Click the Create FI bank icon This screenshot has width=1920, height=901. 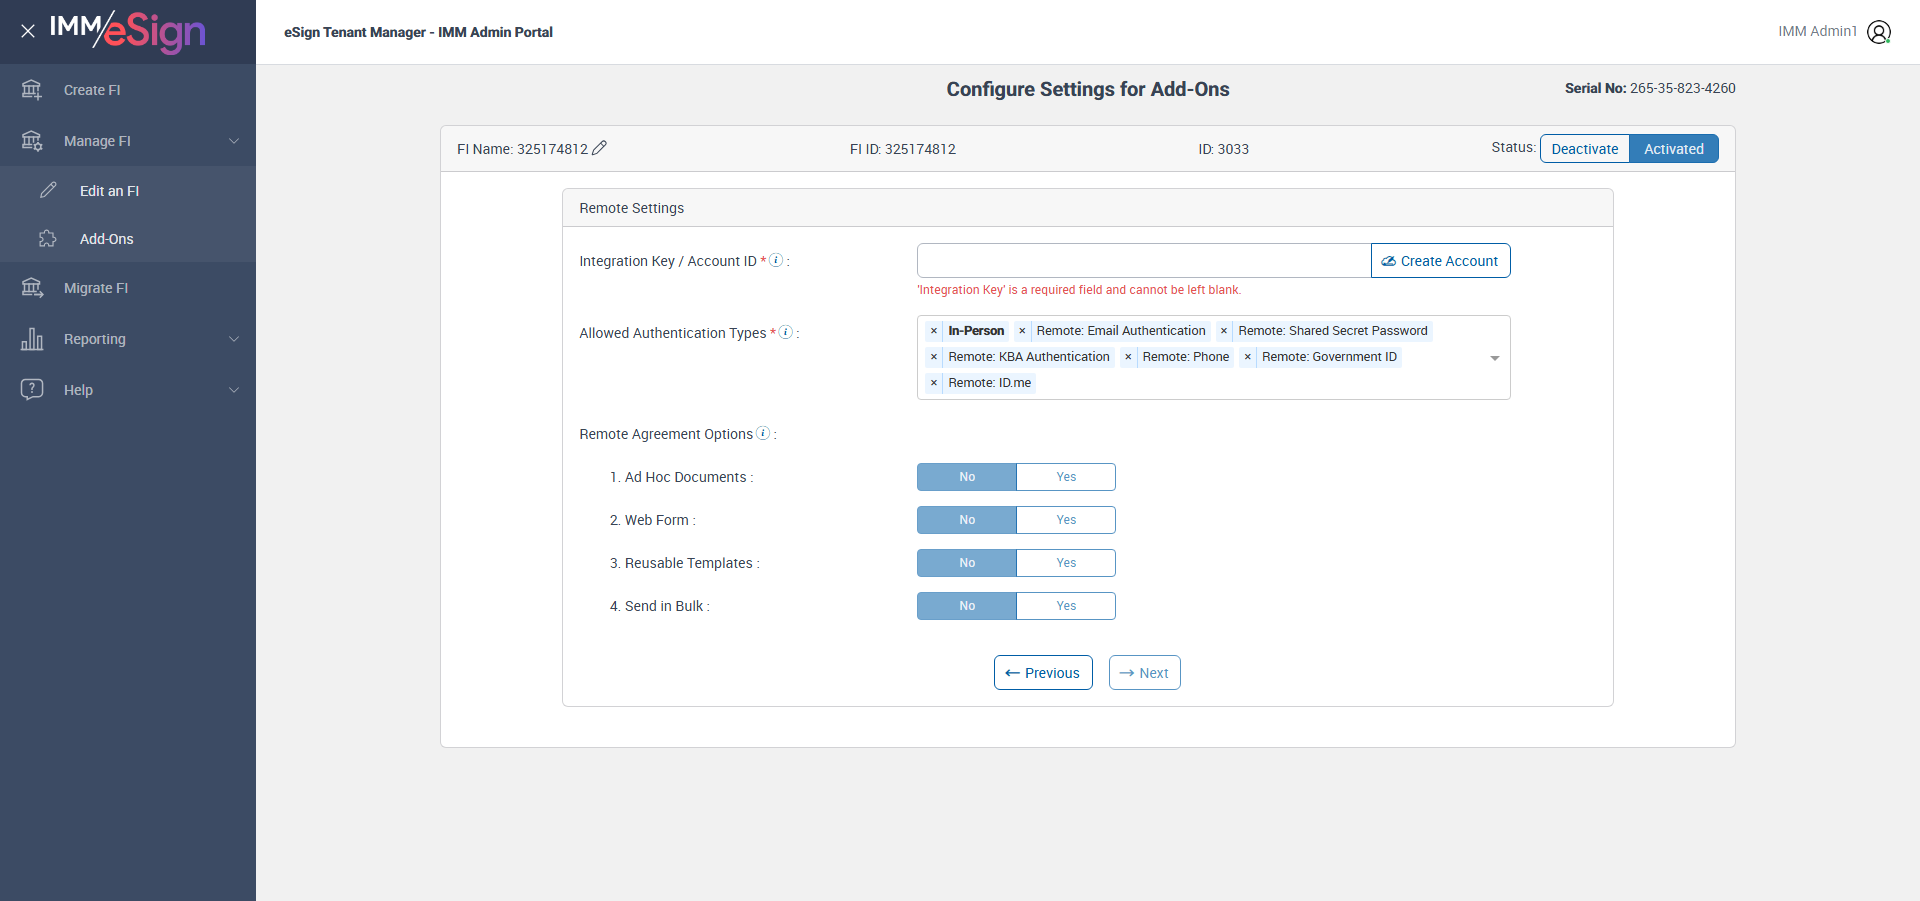(32, 90)
